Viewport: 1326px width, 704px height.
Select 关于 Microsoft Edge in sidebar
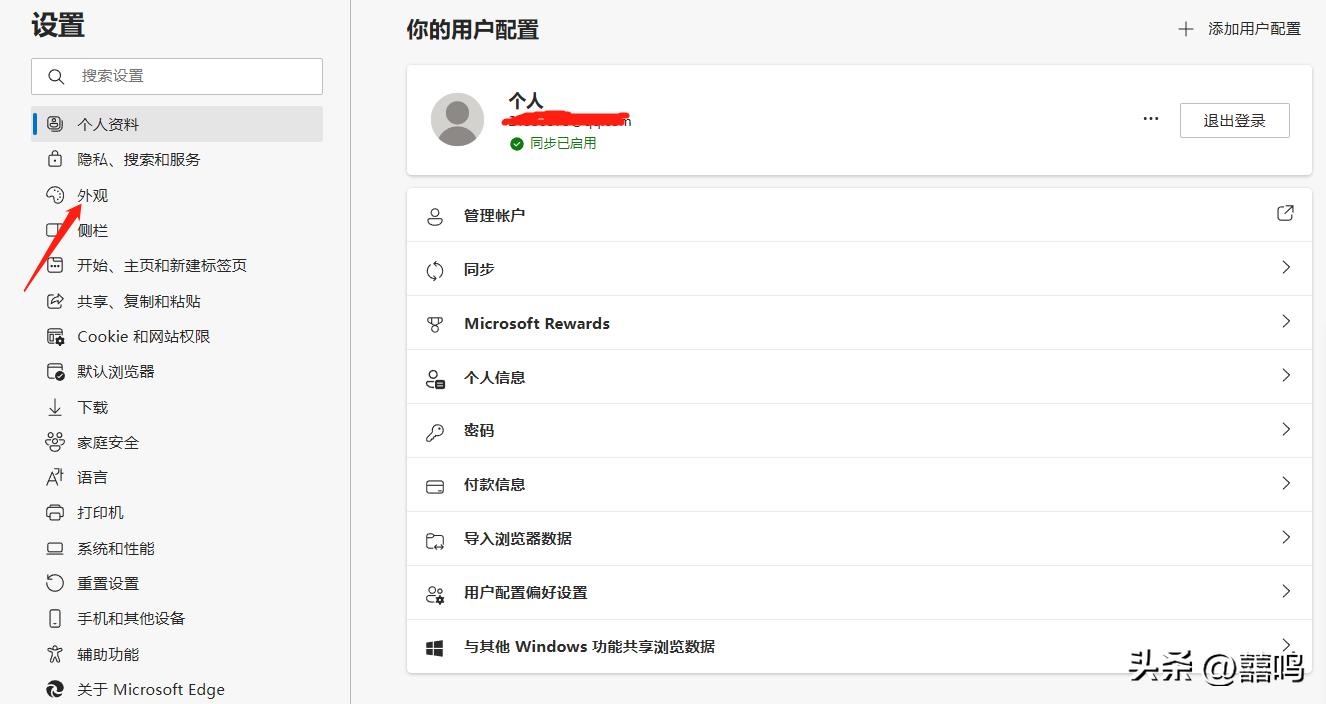tap(150, 688)
